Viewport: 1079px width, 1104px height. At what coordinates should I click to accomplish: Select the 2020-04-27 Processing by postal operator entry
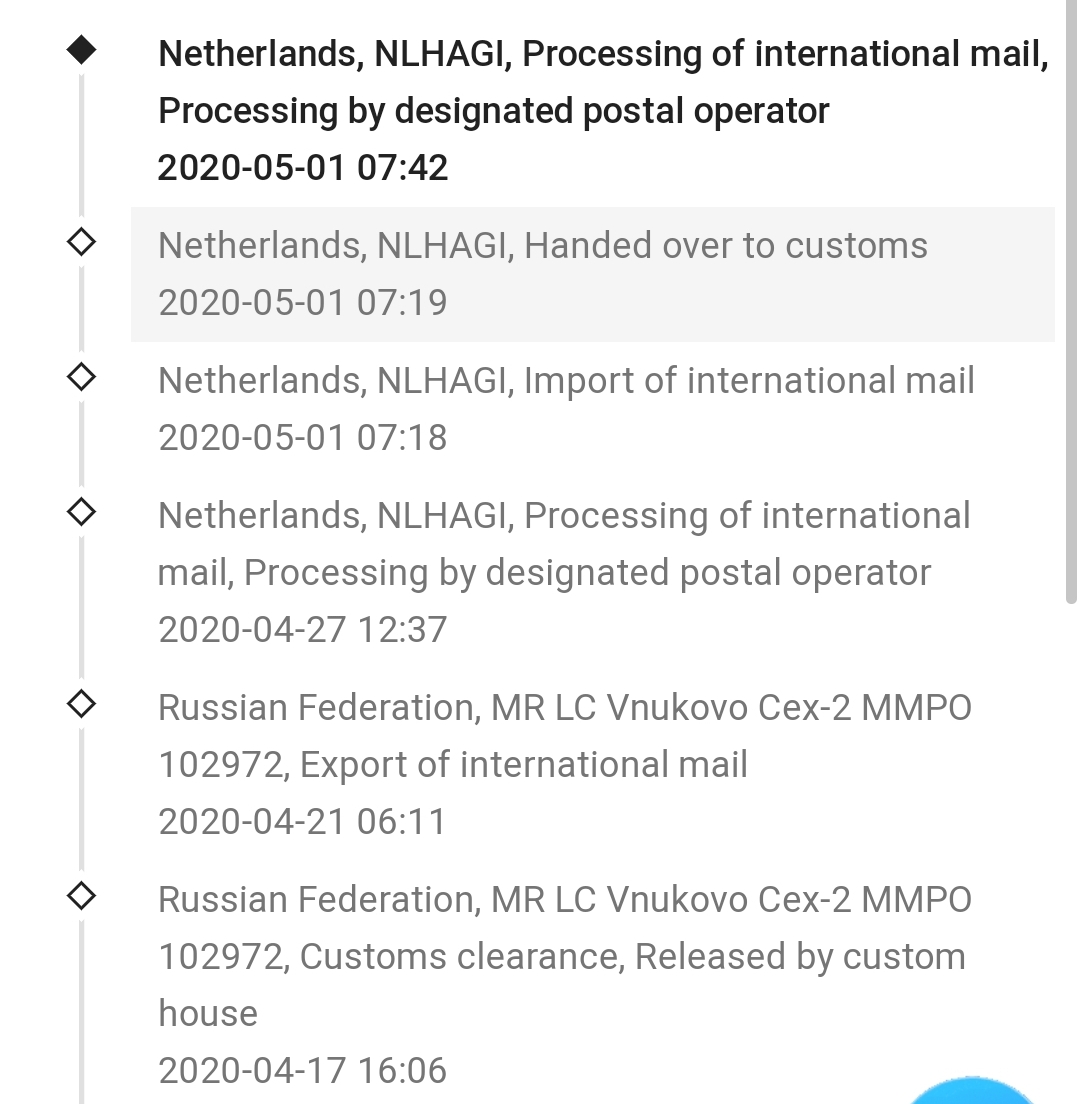(x=592, y=572)
